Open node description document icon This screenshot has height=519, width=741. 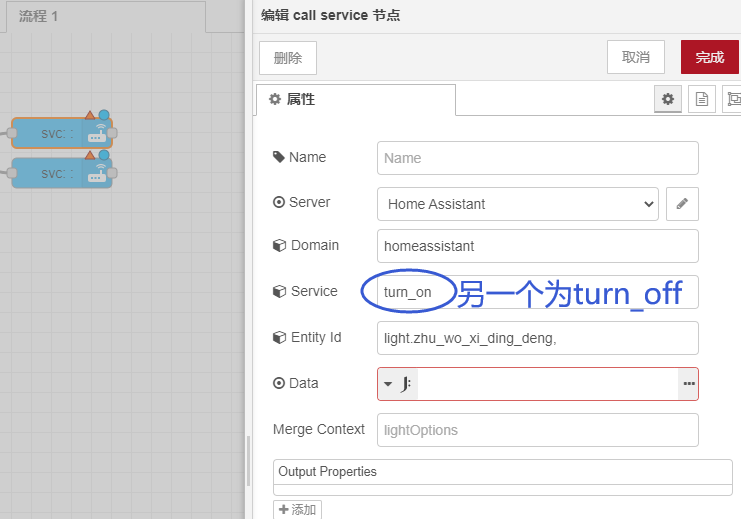(702, 99)
